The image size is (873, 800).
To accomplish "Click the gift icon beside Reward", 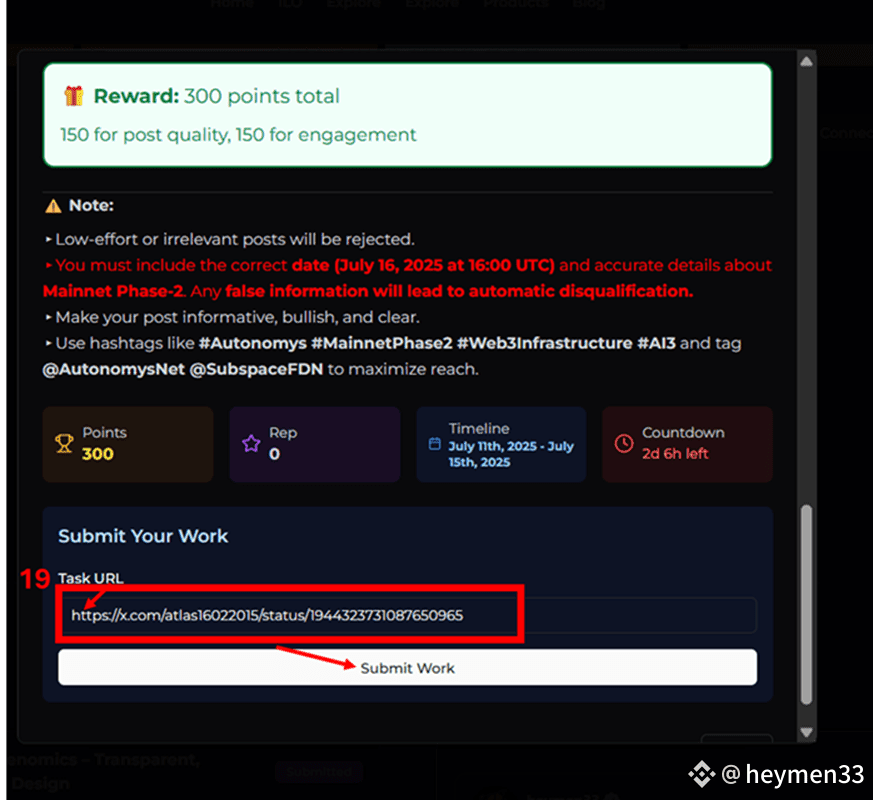I will pyautogui.click(x=73, y=96).
